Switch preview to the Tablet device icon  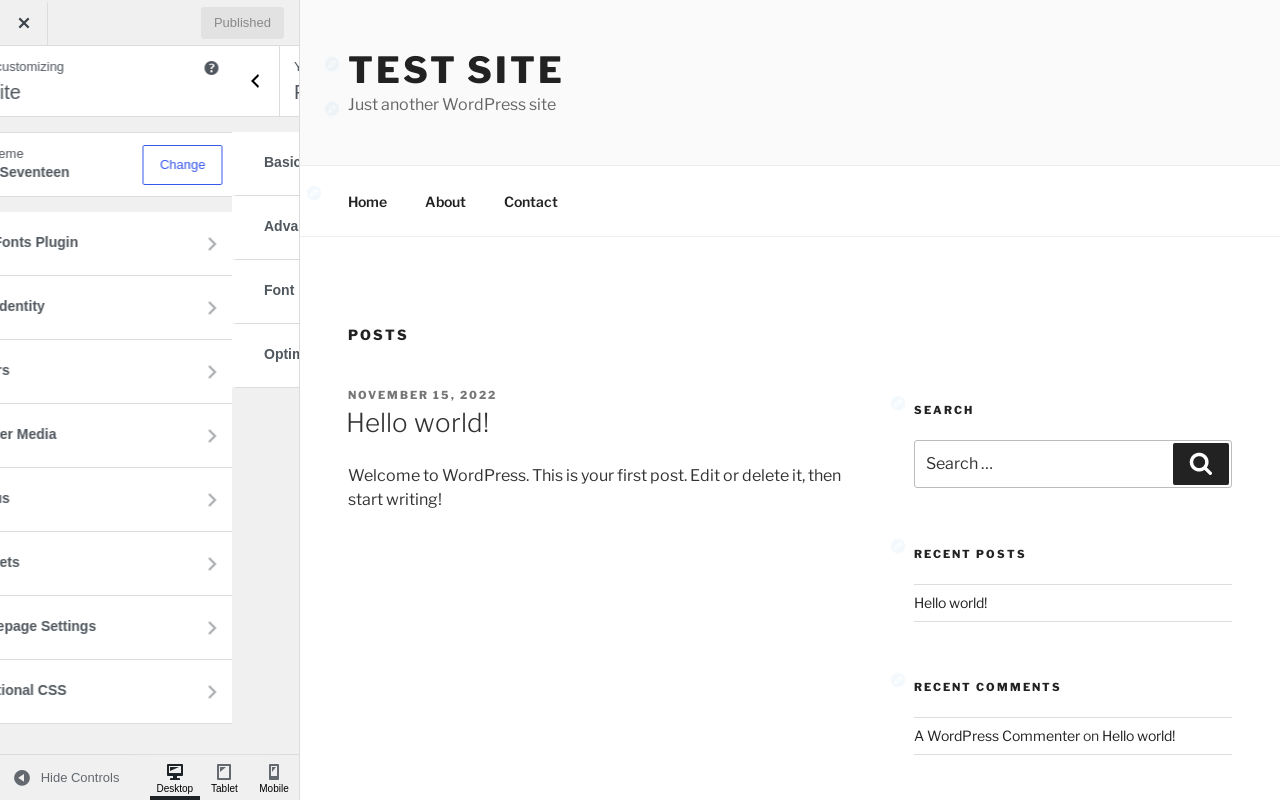pos(224,778)
